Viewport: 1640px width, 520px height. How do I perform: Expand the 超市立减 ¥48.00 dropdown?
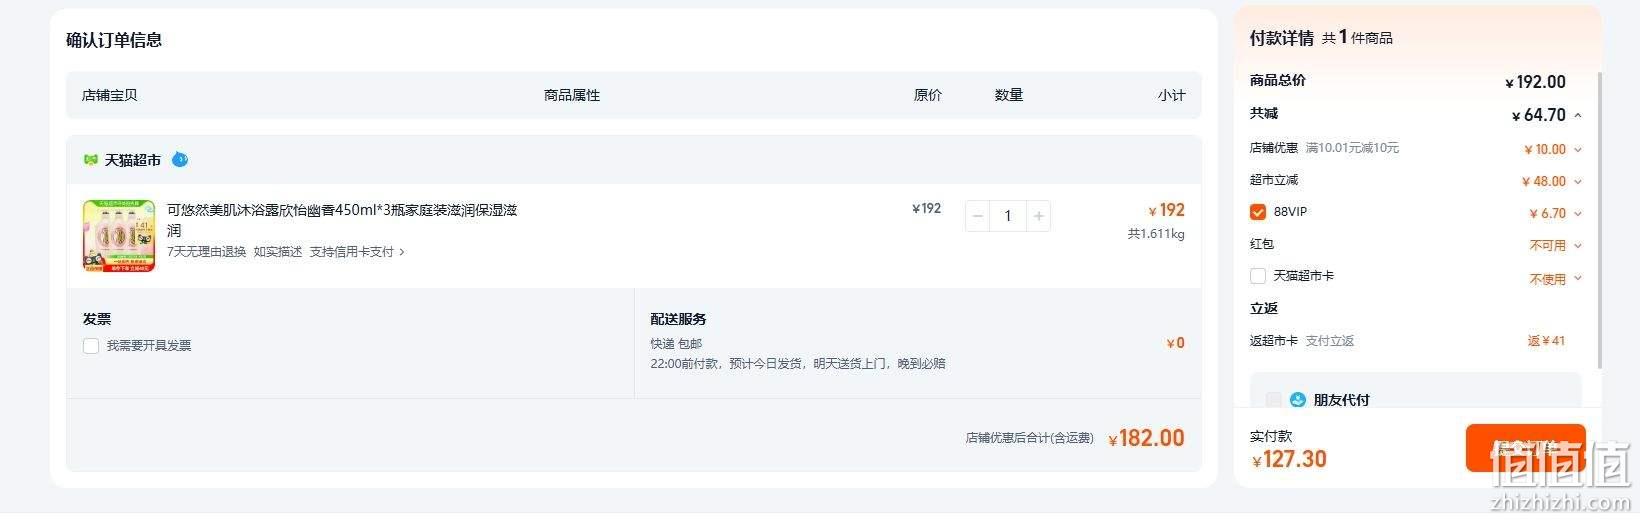(x=1578, y=182)
